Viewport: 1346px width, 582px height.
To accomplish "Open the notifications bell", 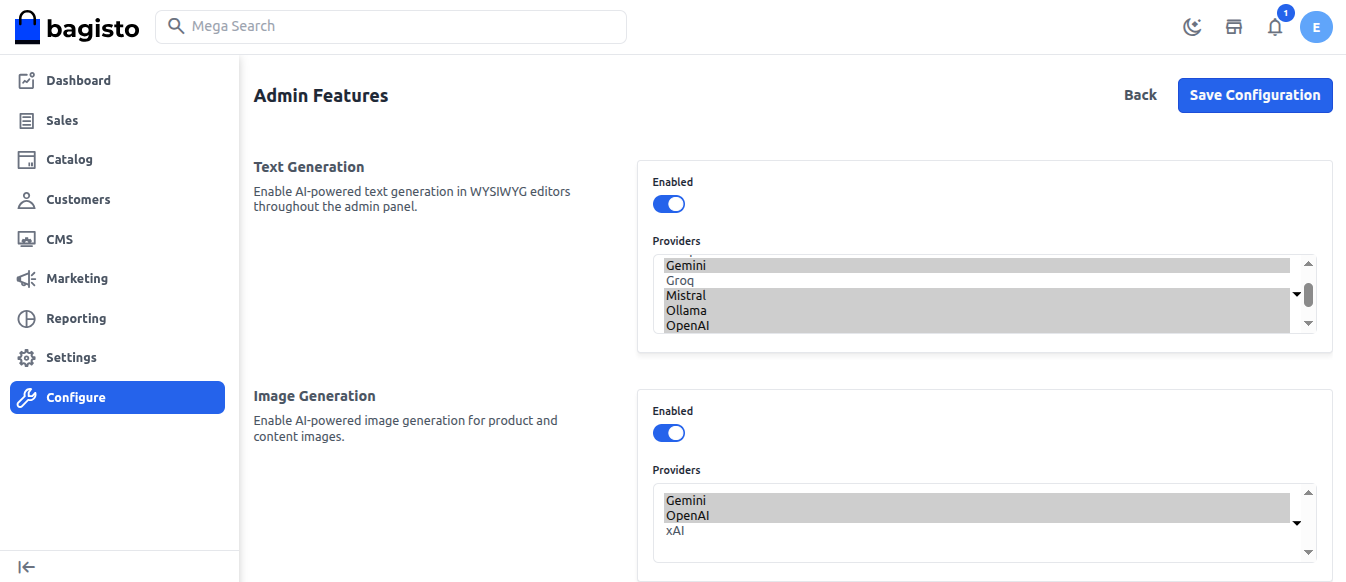I will point(1275,27).
